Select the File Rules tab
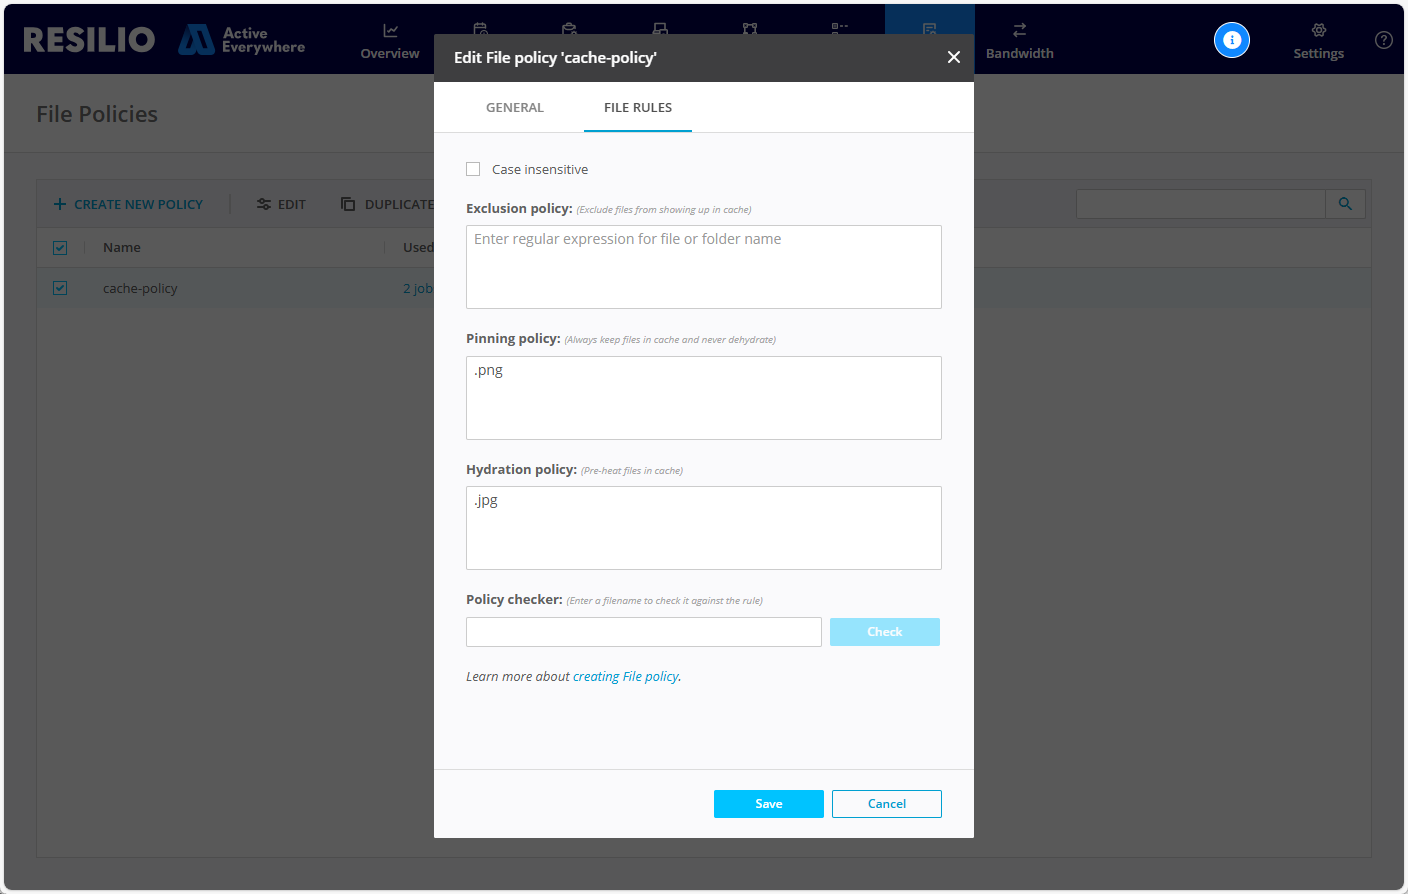 pos(637,108)
